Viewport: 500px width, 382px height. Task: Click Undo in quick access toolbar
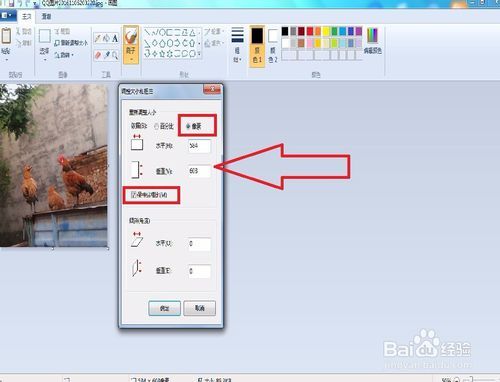[x=20, y=3]
